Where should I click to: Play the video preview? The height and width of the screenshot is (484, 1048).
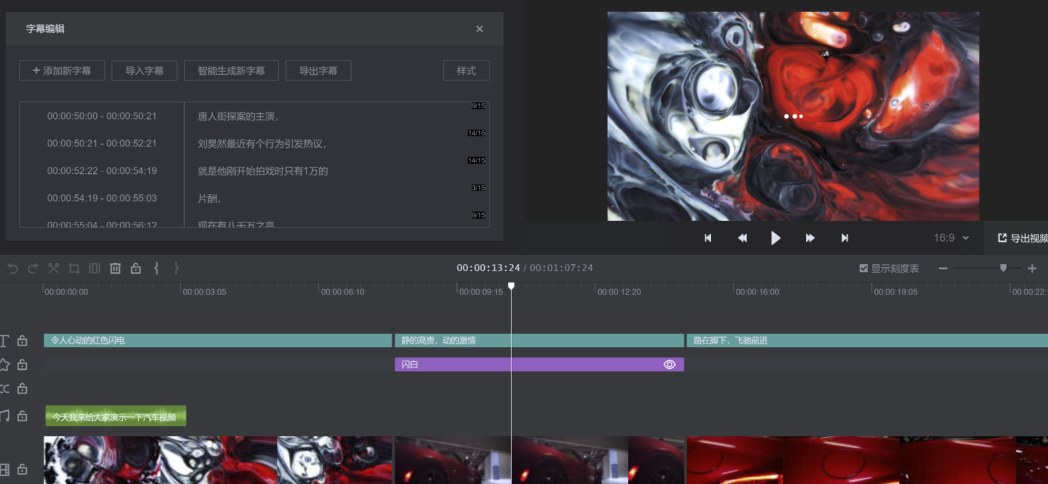[775, 238]
